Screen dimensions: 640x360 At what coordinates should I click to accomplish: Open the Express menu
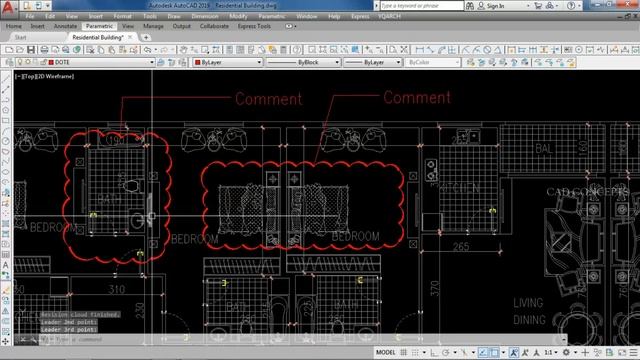click(360, 16)
